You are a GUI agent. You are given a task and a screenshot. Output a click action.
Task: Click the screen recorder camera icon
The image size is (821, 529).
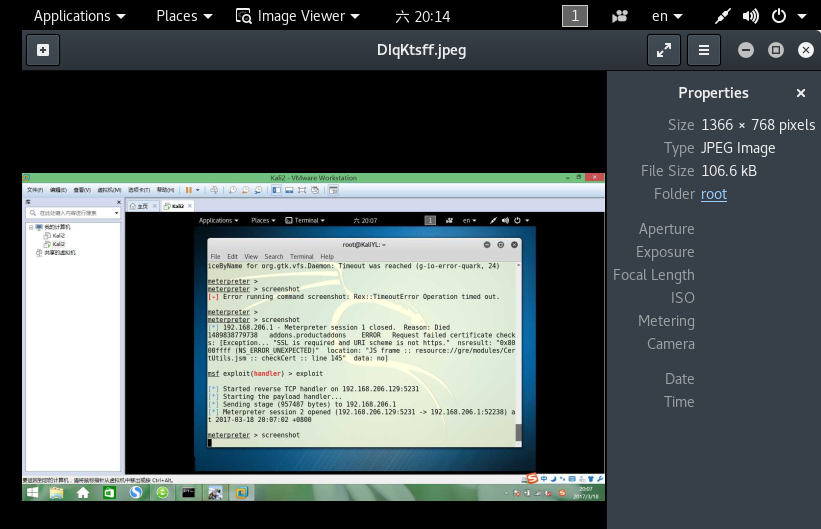pos(620,16)
